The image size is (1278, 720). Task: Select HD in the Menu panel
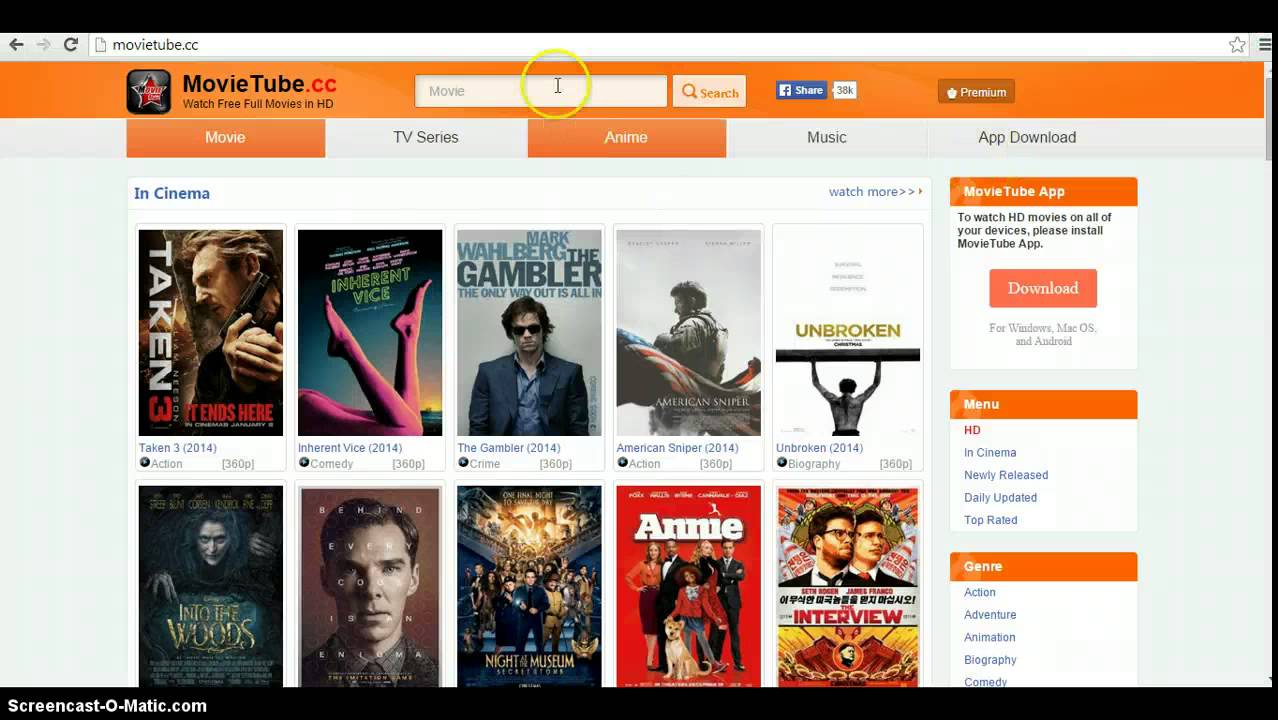(x=972, y=430)
